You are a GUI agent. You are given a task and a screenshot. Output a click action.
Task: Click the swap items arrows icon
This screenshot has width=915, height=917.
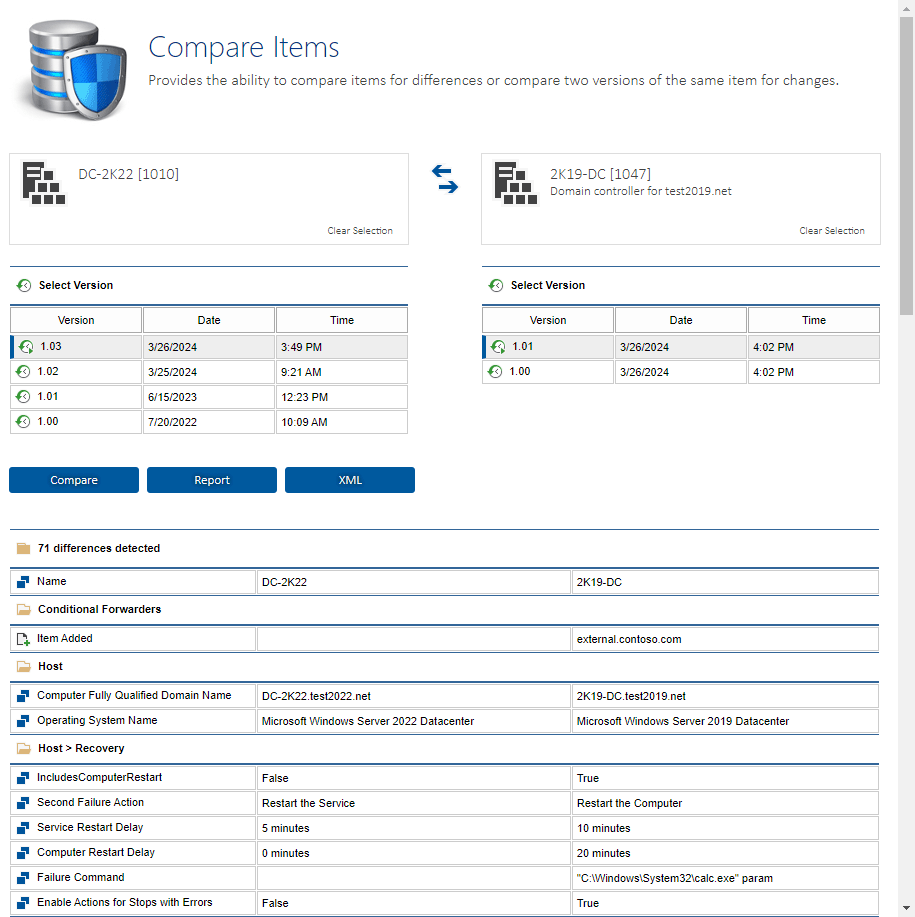tap(445, 179)
